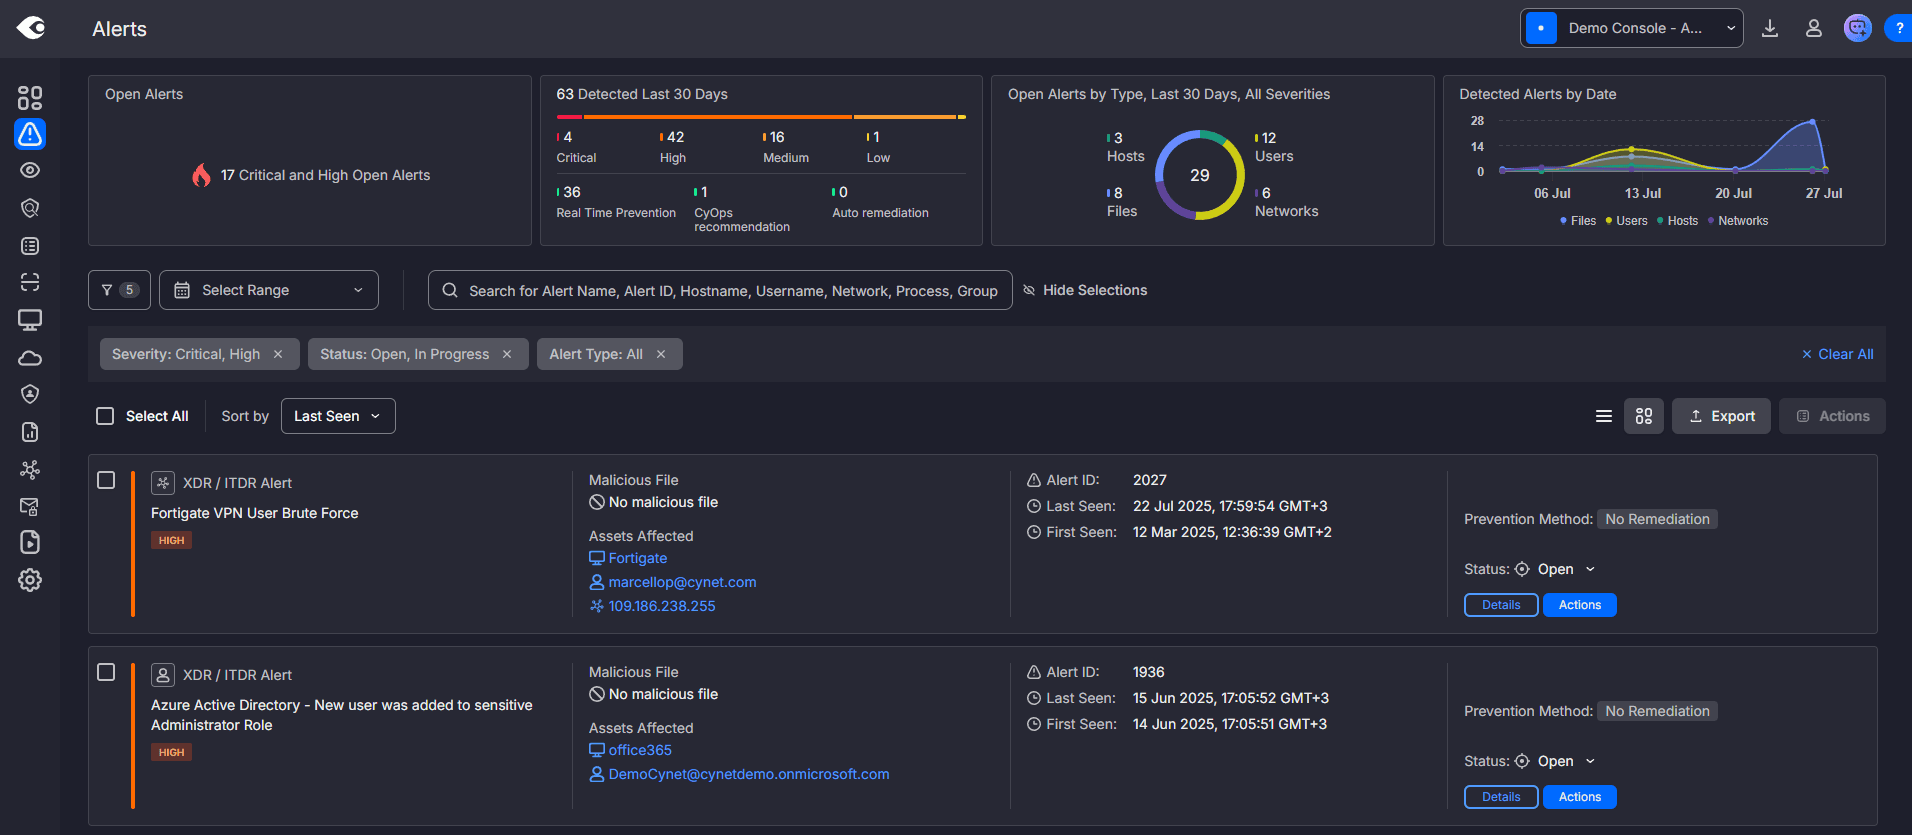Open Details for Fortigate VPN alert
Image resolution: width=1912 pixels, height=835 pixels.
pyautogui.click(x=1501, y=605)
